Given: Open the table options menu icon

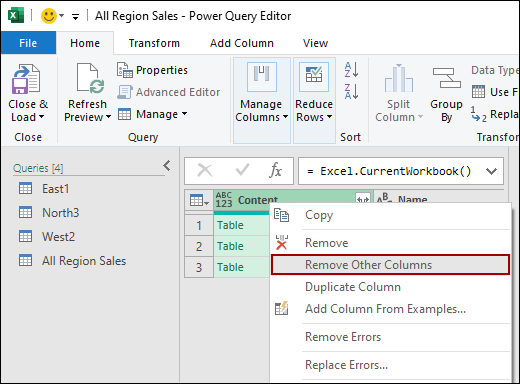Looking at the screenshot, I should (199, 200).
